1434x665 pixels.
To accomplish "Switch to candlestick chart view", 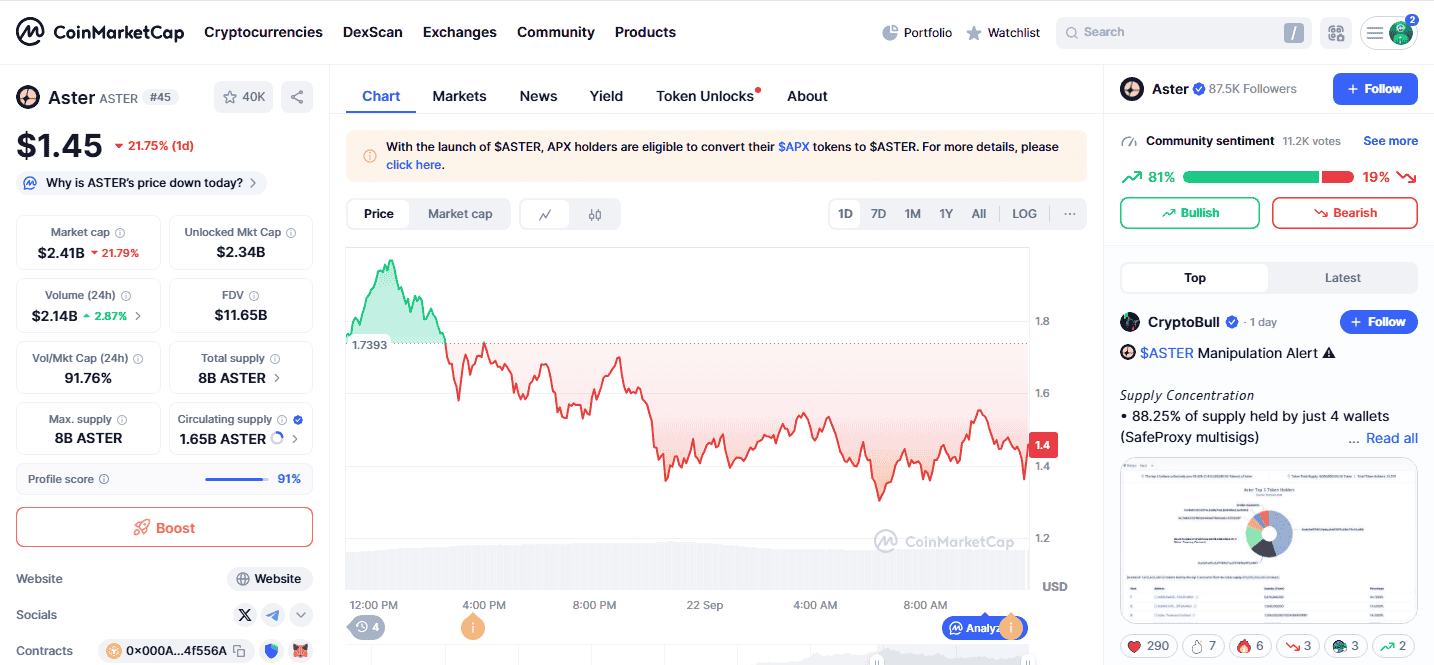I will point(595,214).
